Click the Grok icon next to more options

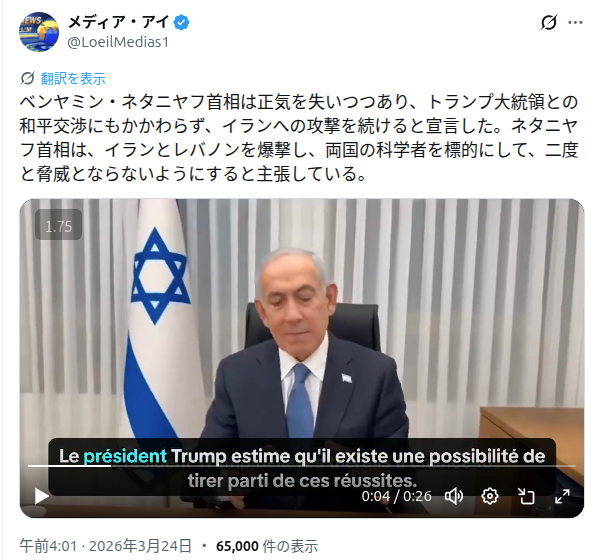[549, 23]
